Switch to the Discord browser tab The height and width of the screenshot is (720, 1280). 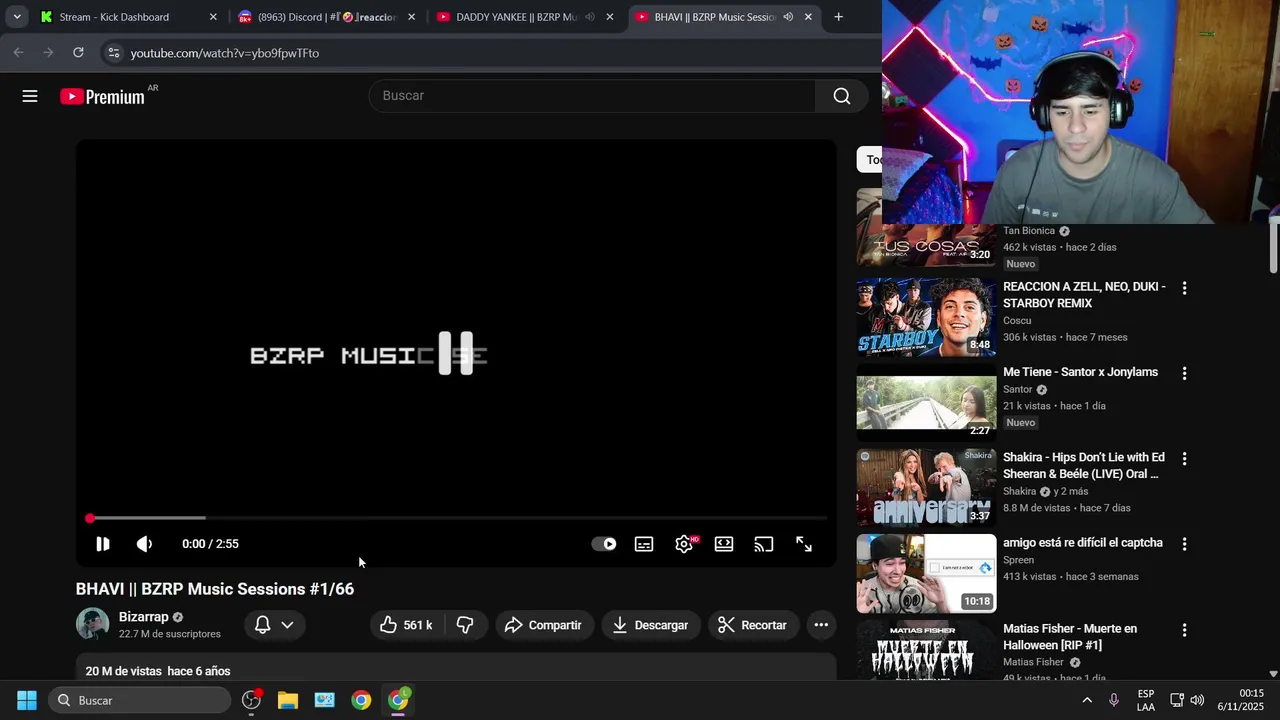(x=326, y=17)
